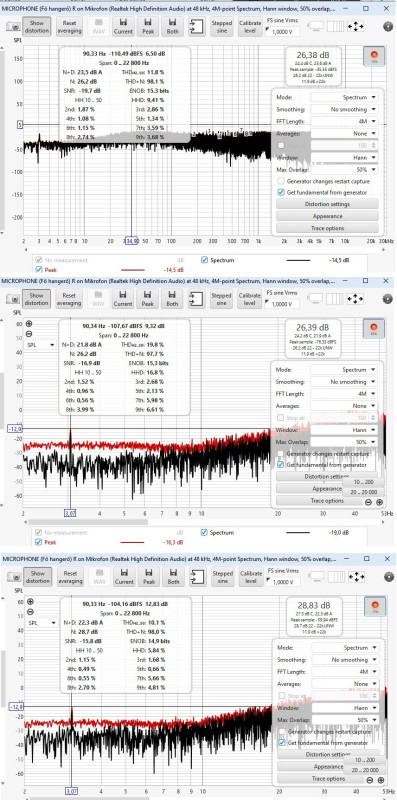Toggle 'Generator changes restart capture' in the 26,38 dB window
The image size is (397, 800).
tap(281, 181)
